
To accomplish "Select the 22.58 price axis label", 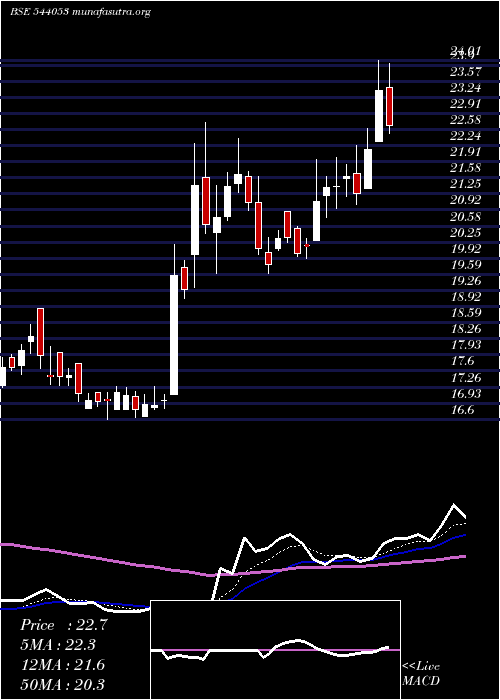I will (466, 120).
